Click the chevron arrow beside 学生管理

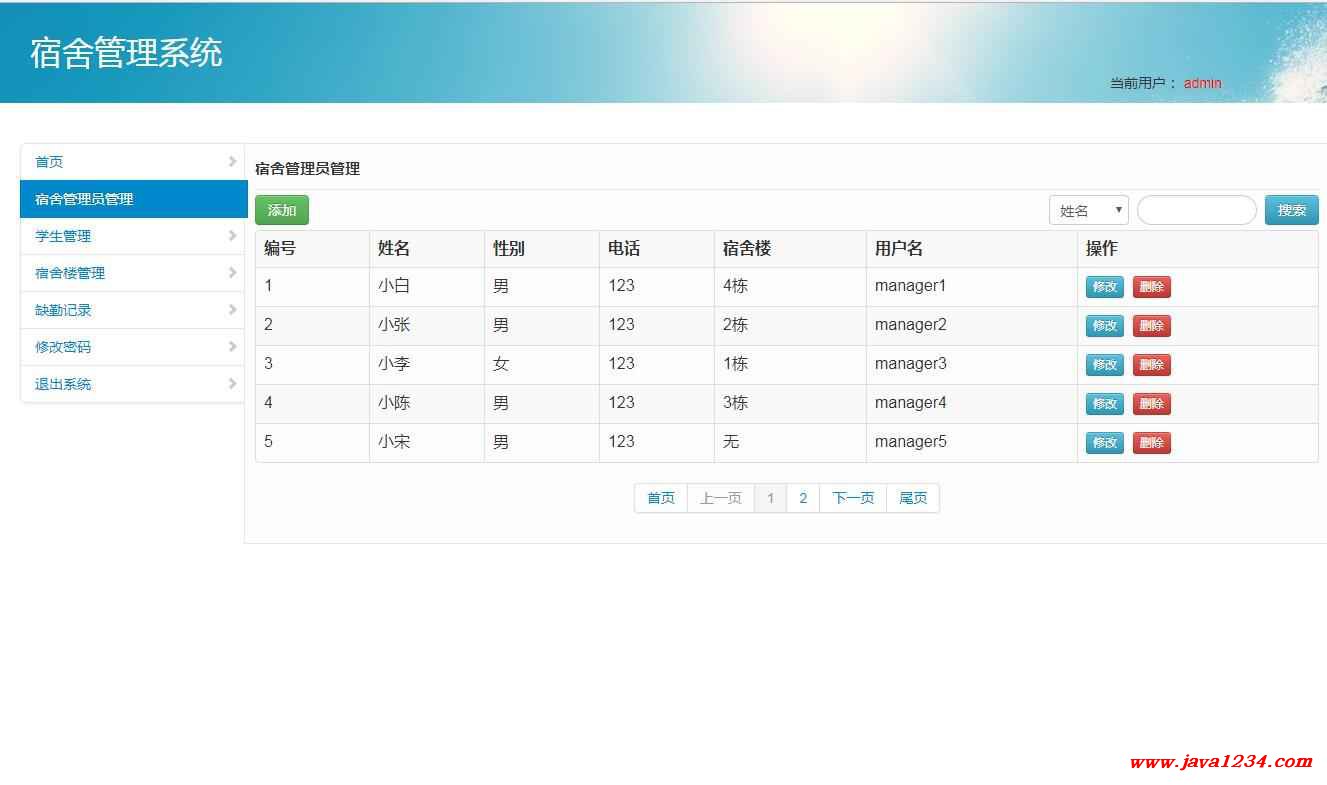click(232, 236)
